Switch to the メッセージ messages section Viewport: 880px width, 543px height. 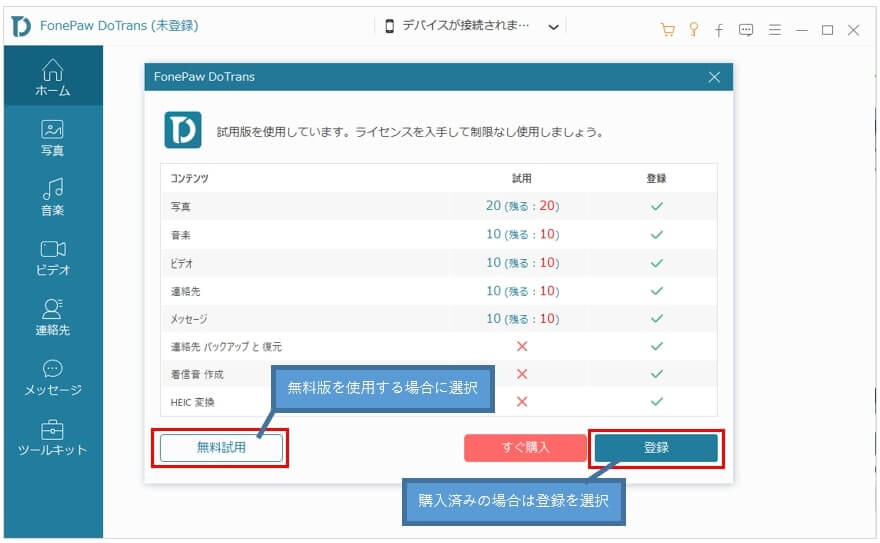pos(53,377)
